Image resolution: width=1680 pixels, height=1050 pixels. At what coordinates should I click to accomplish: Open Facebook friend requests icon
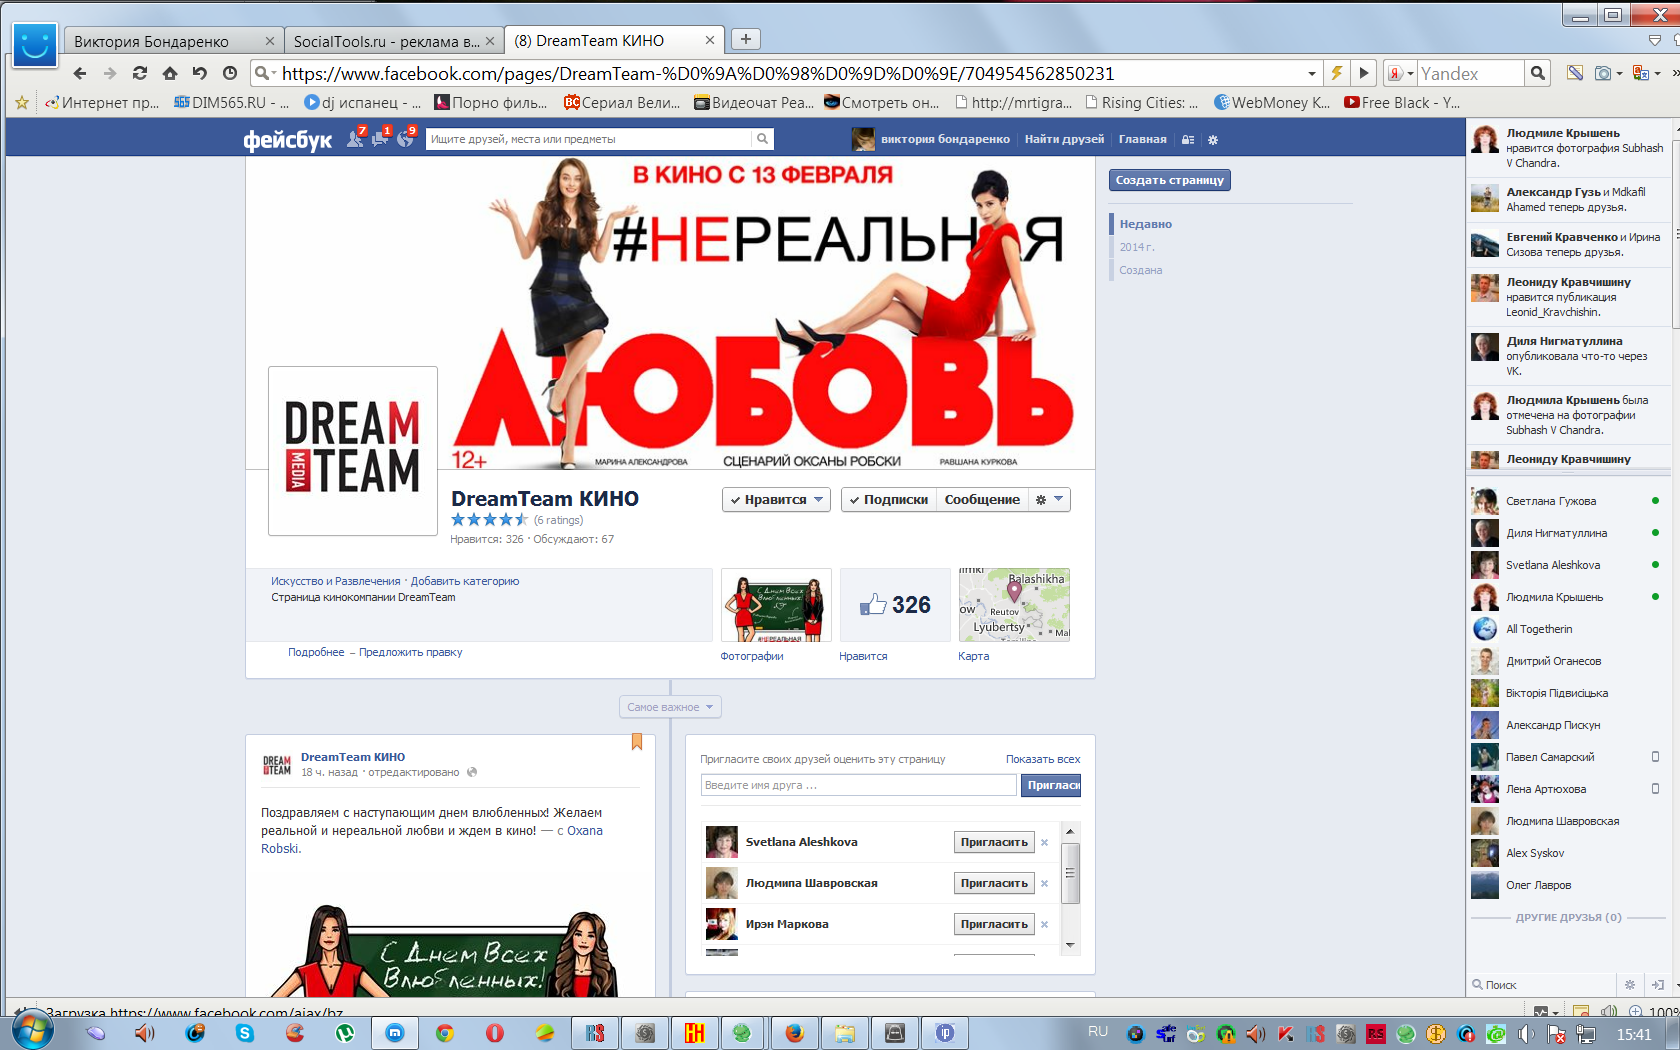355,138
